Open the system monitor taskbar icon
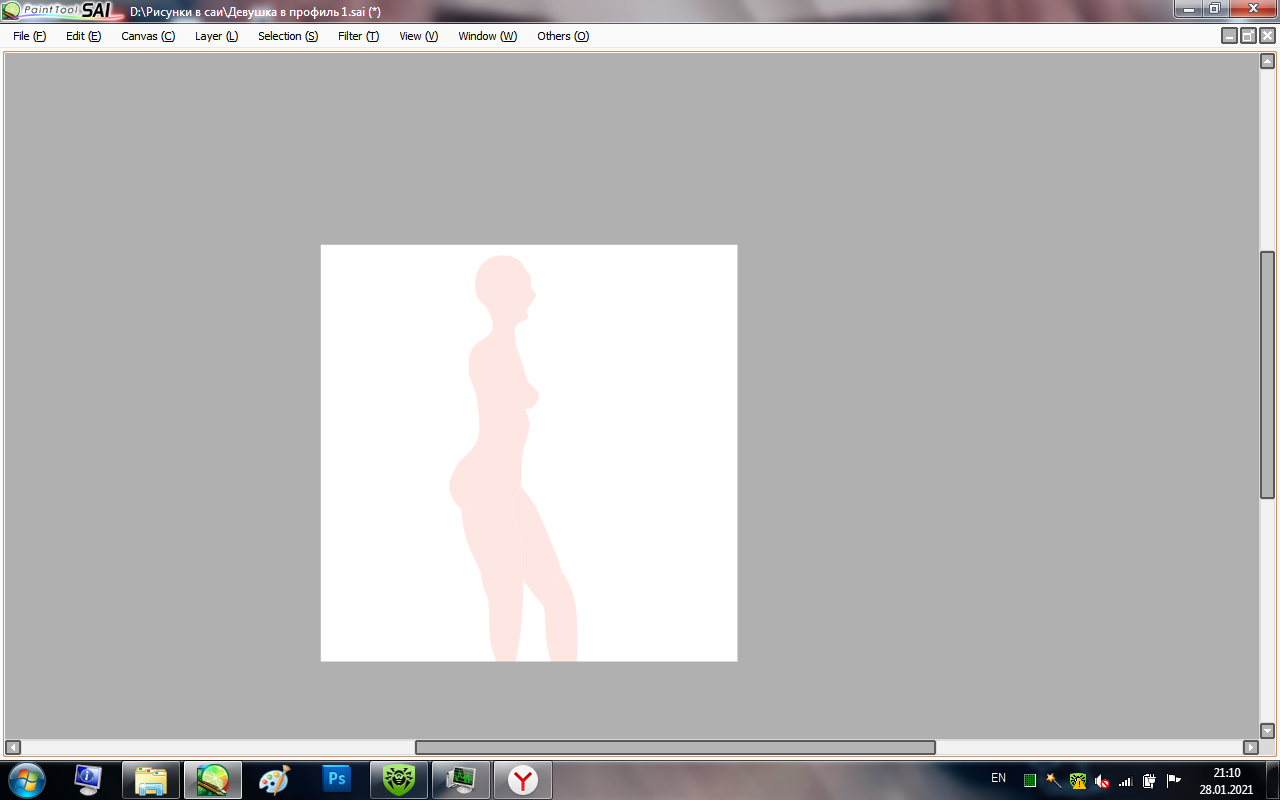Screen dimensions: 1280x800 pyautogui.click(x=460, y=779)
